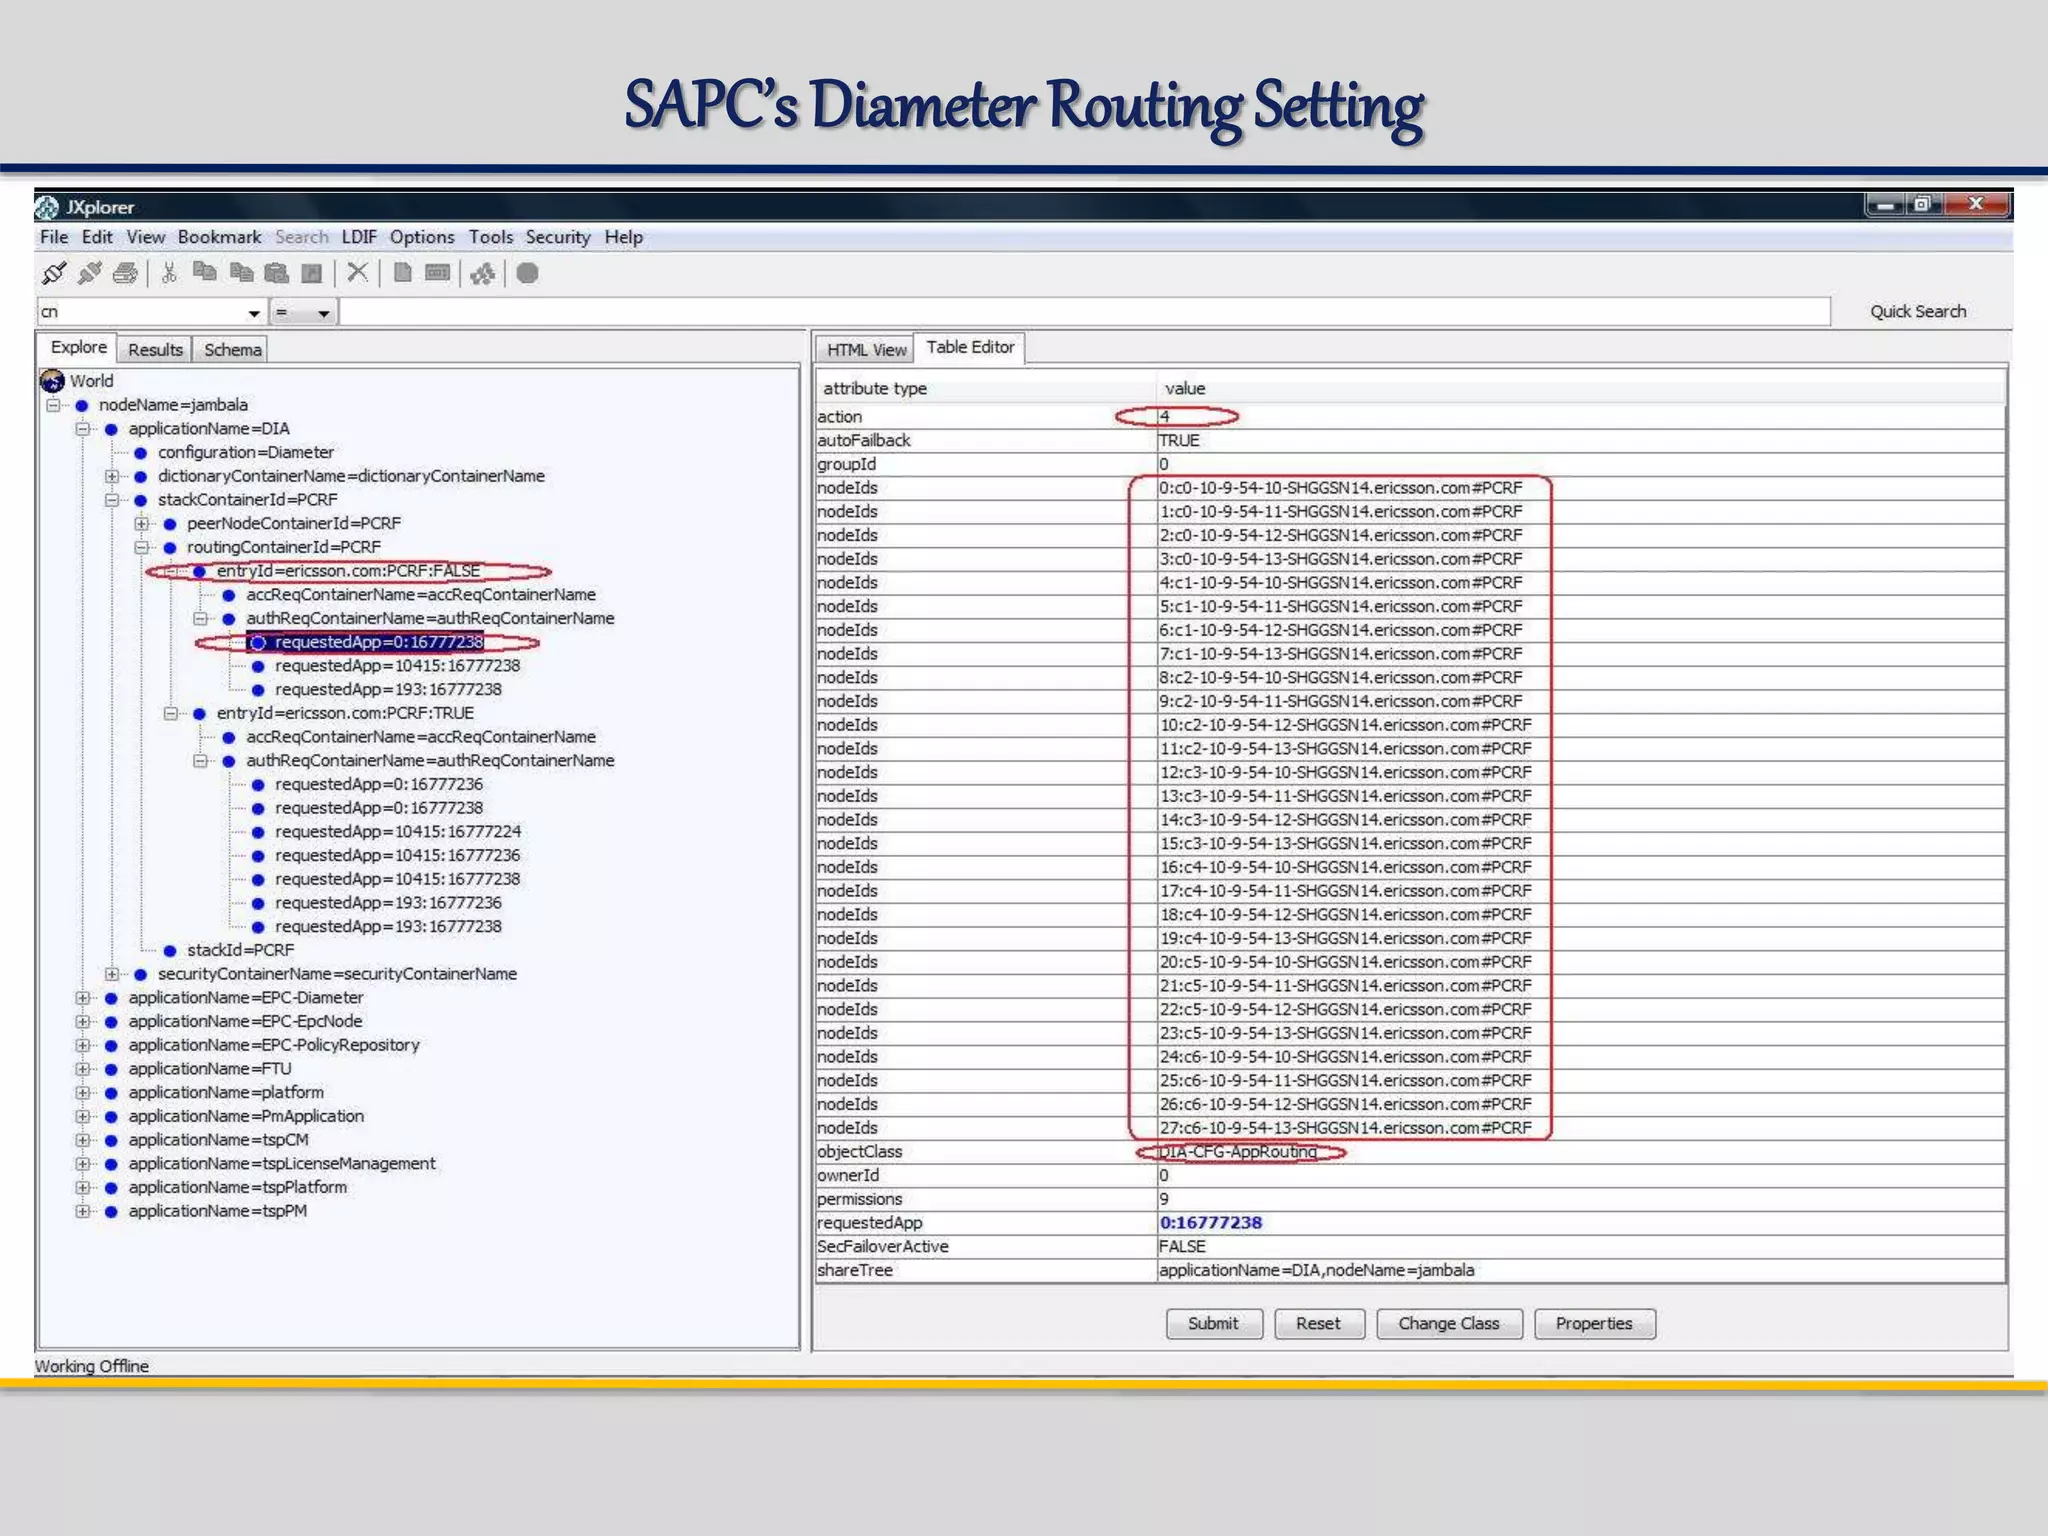Viewport: 2048px width, 1536px height.
Task: Click SecFailoverActive value FALSE
Action: click(1182, 1247)
